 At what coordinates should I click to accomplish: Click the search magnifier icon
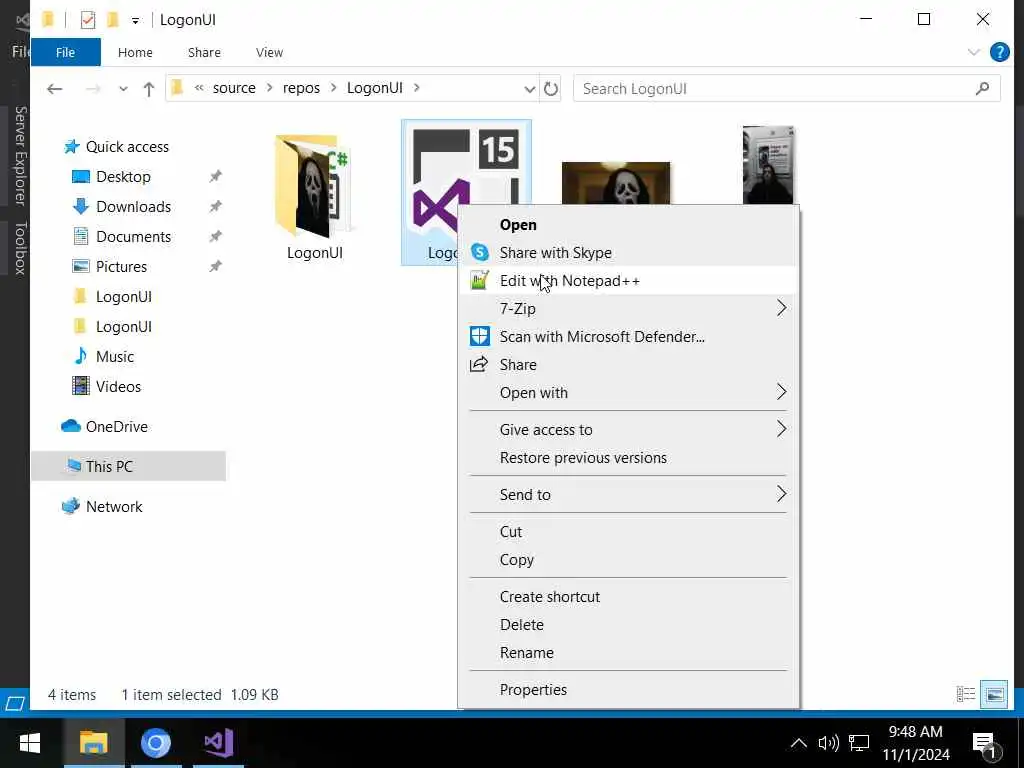[982, 88]
